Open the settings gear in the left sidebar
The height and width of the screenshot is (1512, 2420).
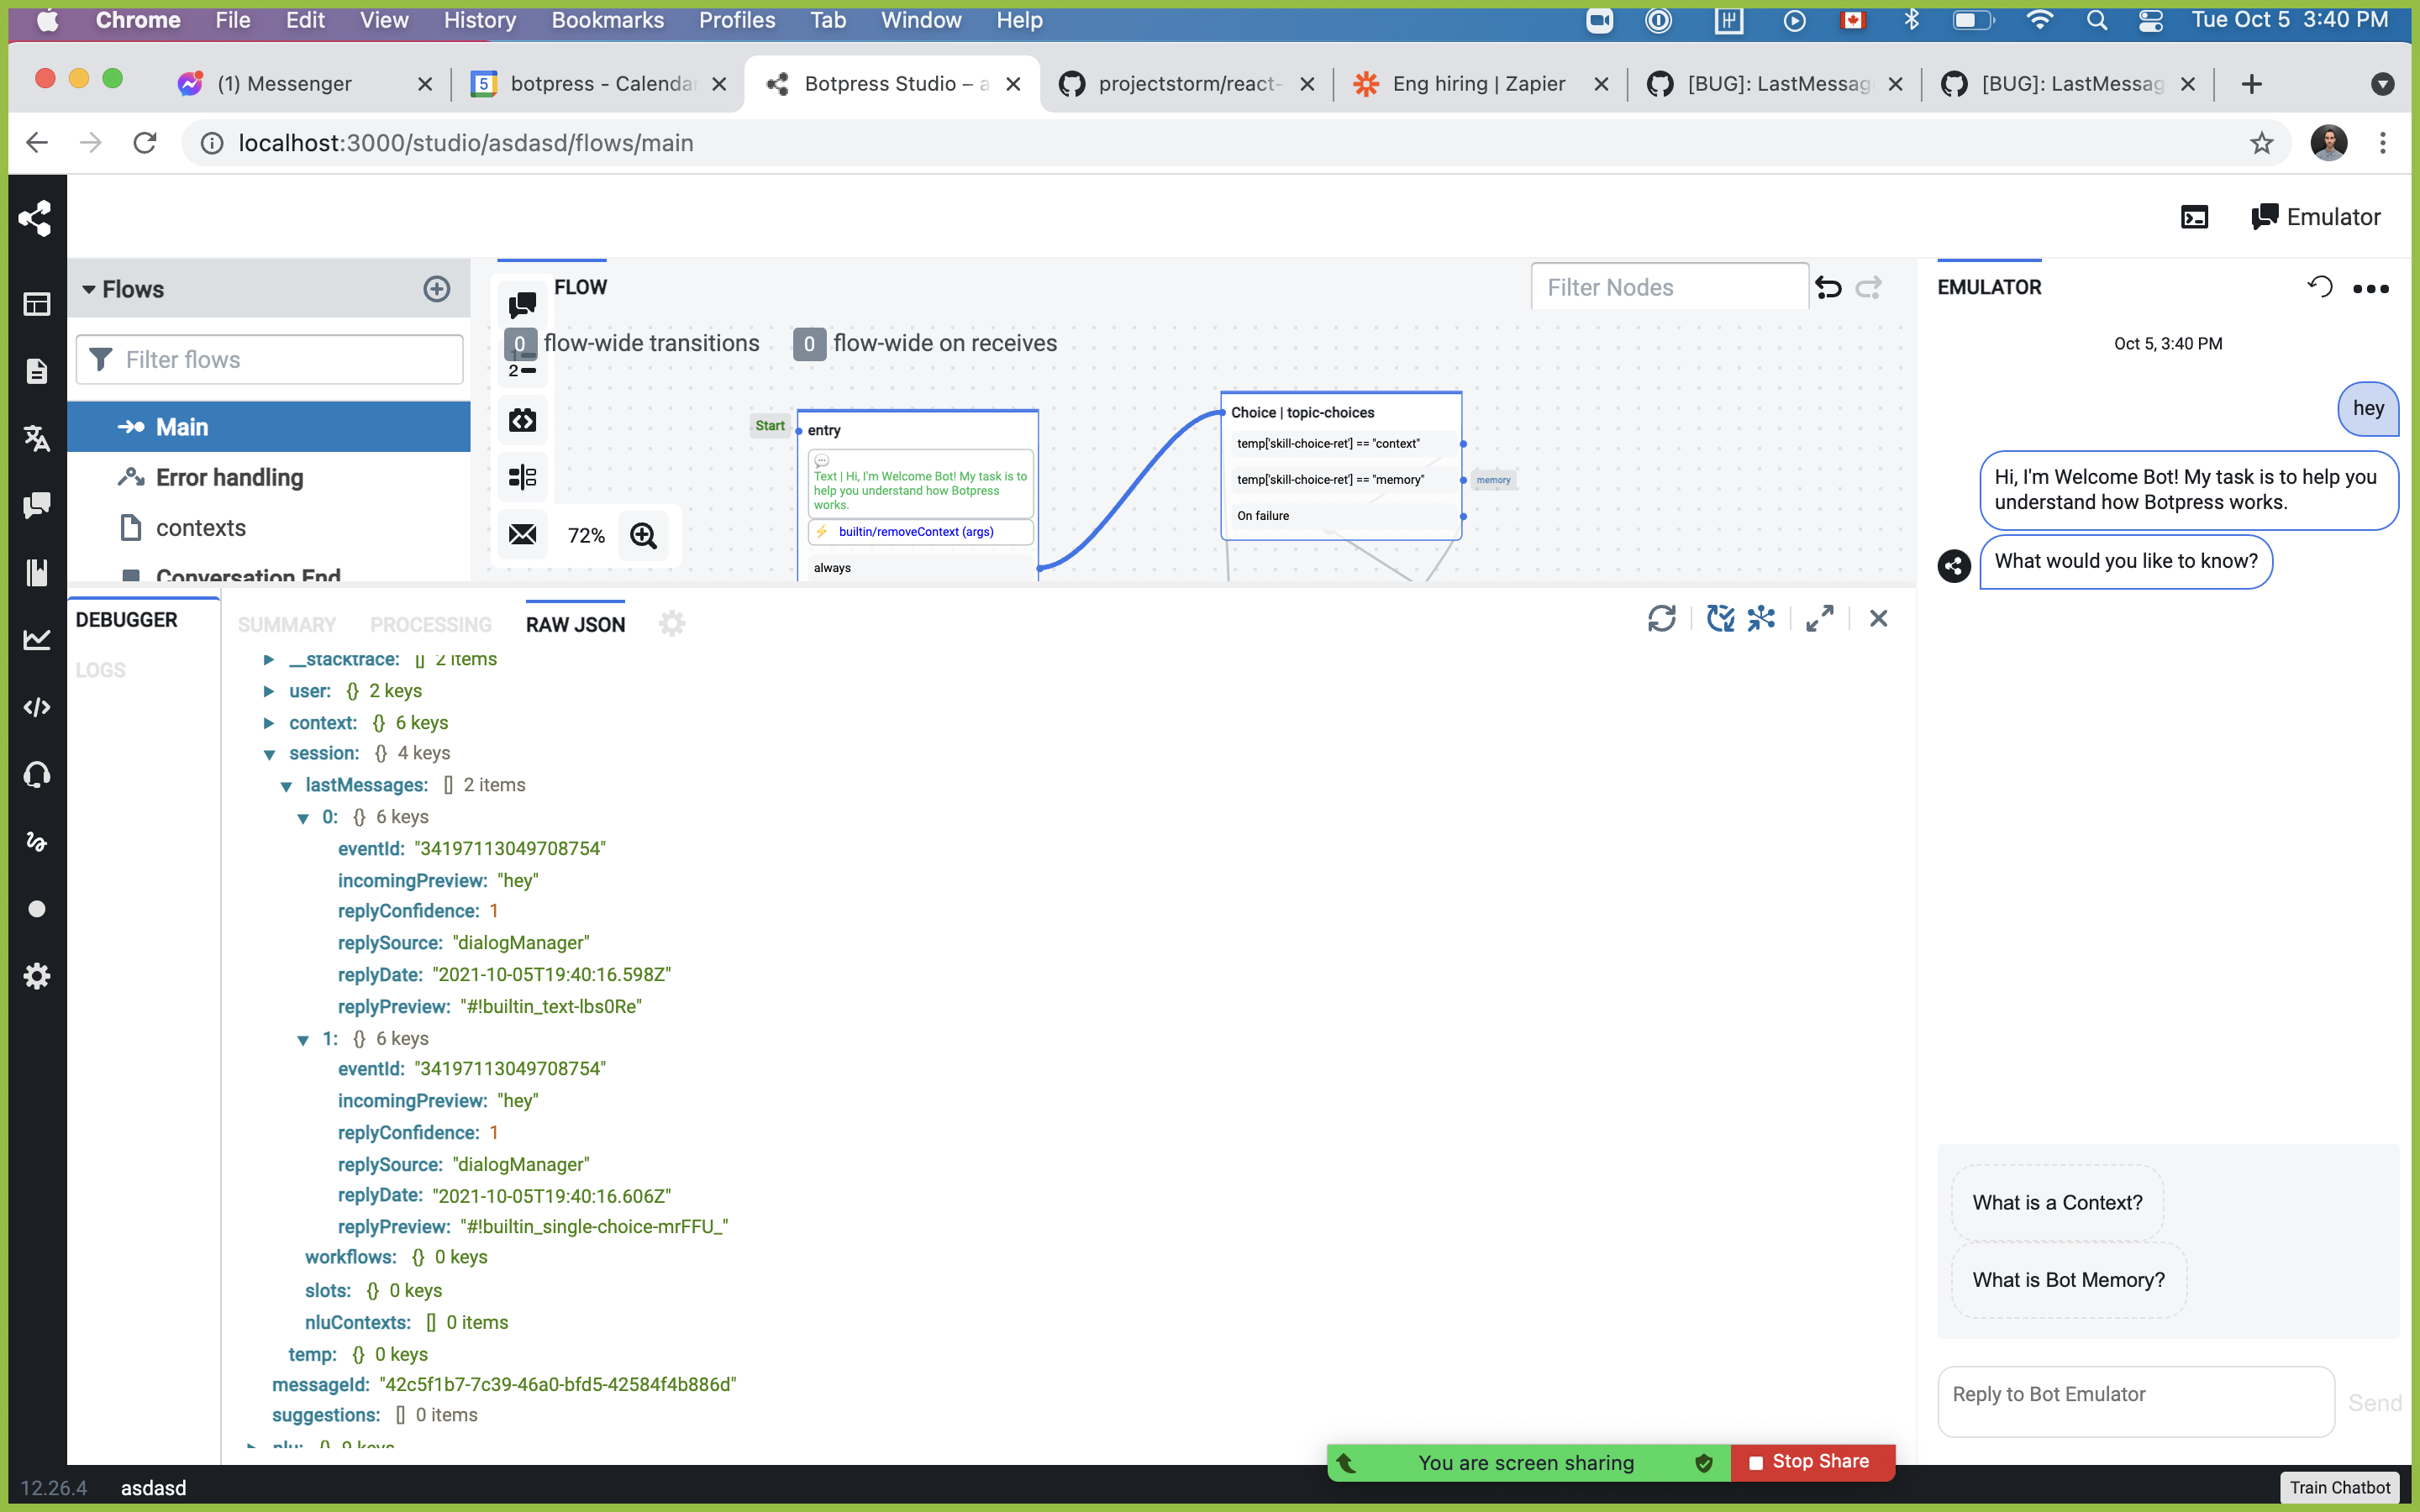click(x=37, y=976)
